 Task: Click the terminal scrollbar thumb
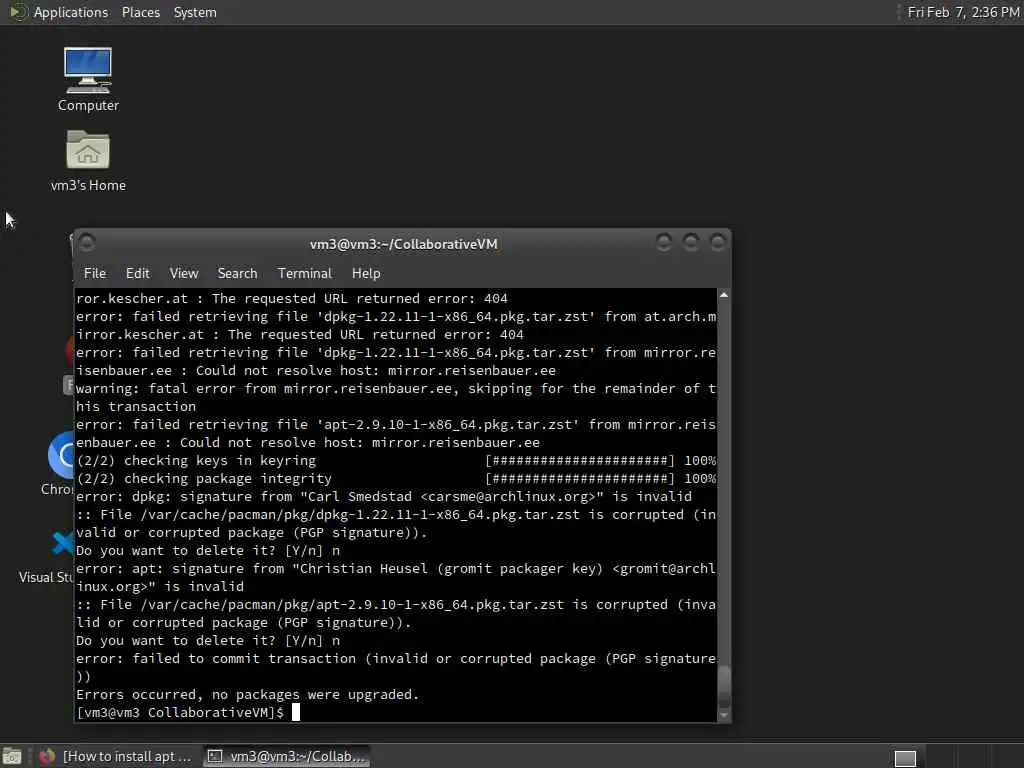point(724,686)
